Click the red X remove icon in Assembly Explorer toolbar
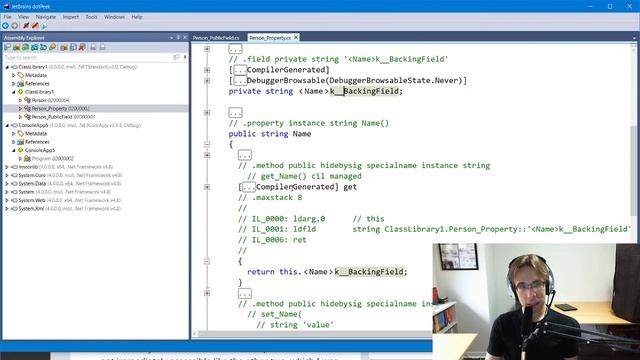The image size is (640, 360). [x=82, y=47]
